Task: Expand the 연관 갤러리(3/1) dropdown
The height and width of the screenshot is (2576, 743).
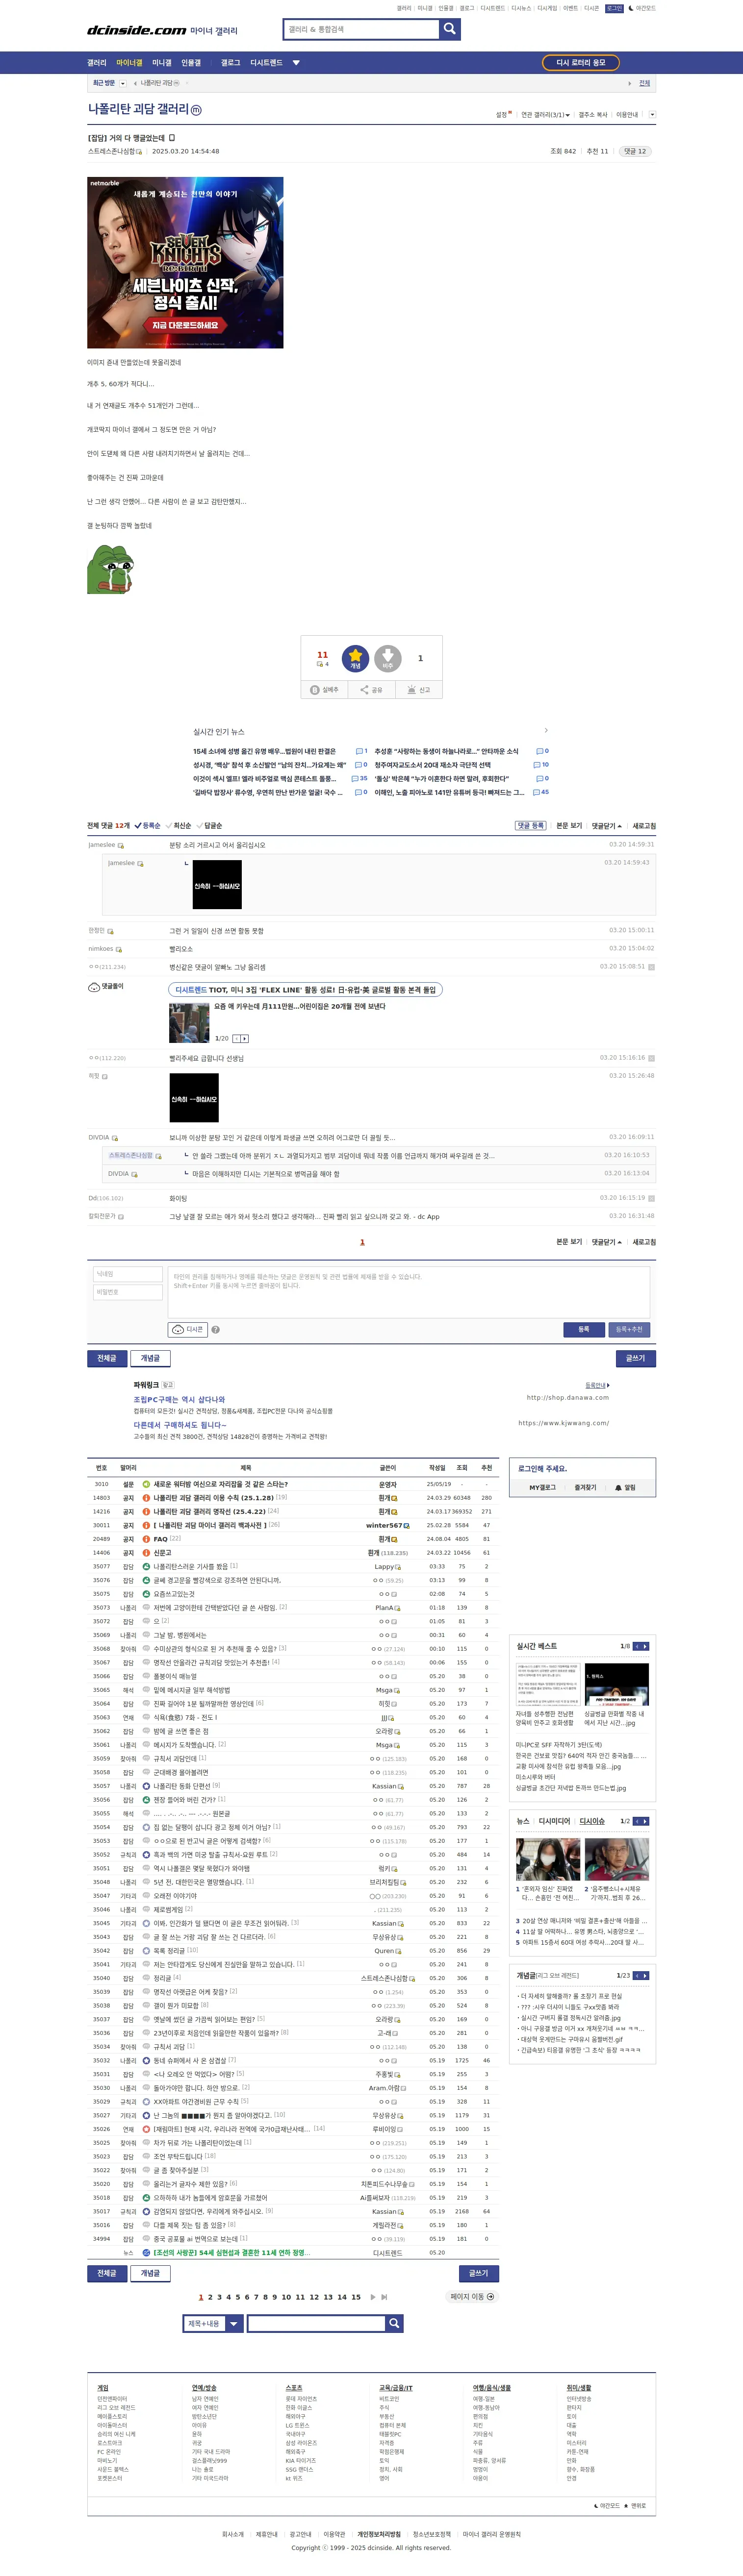Action: coord(545,115)
